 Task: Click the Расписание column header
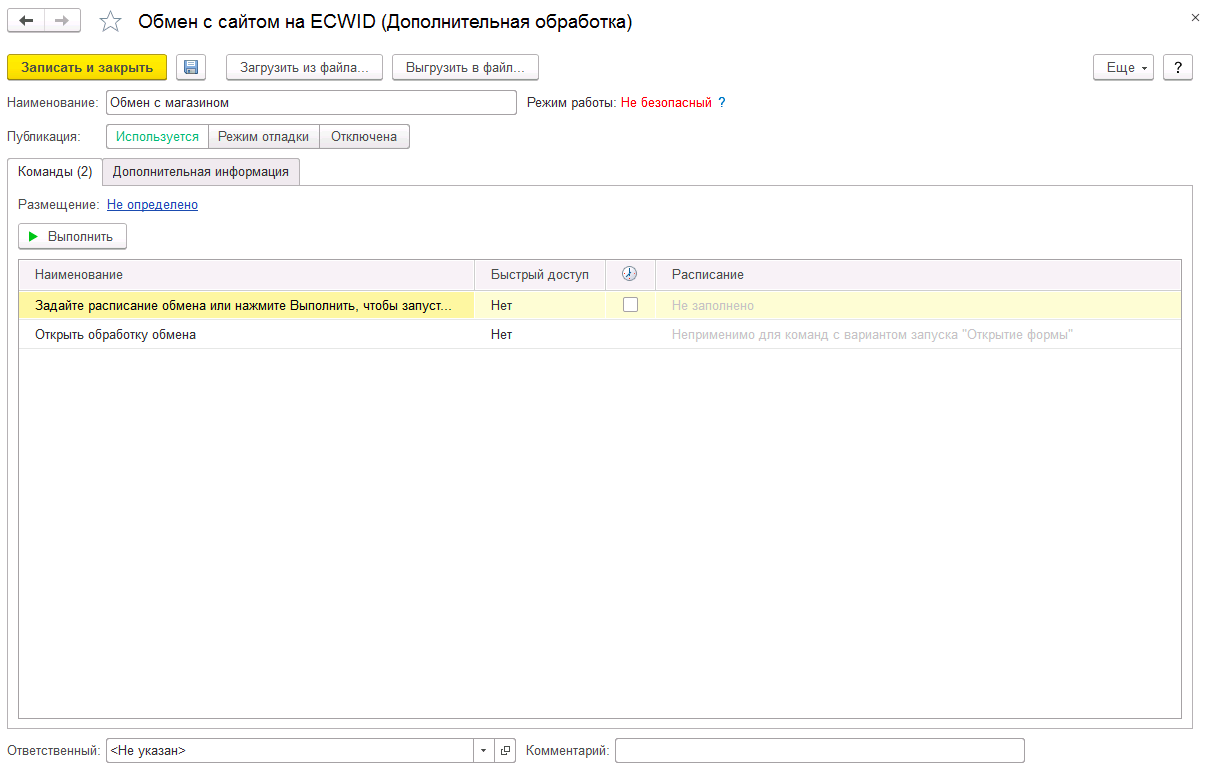point(918,274)
